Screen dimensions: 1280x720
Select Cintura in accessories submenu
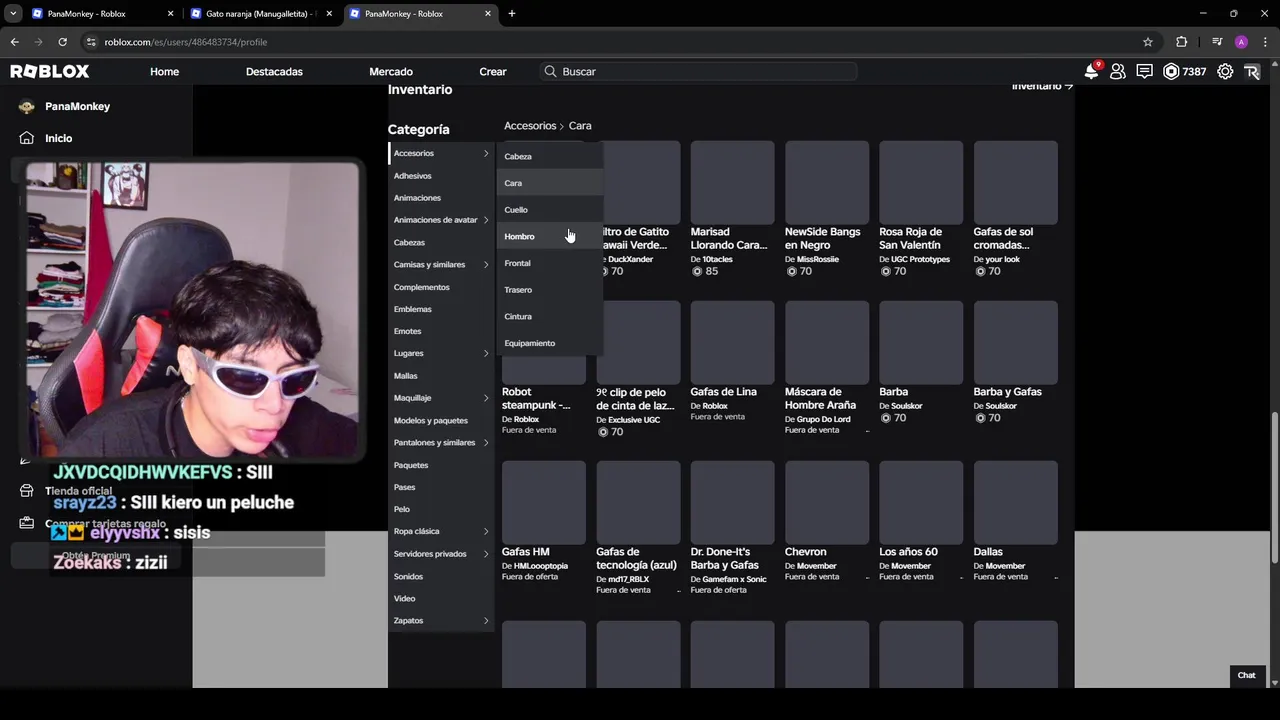[549, 316]
